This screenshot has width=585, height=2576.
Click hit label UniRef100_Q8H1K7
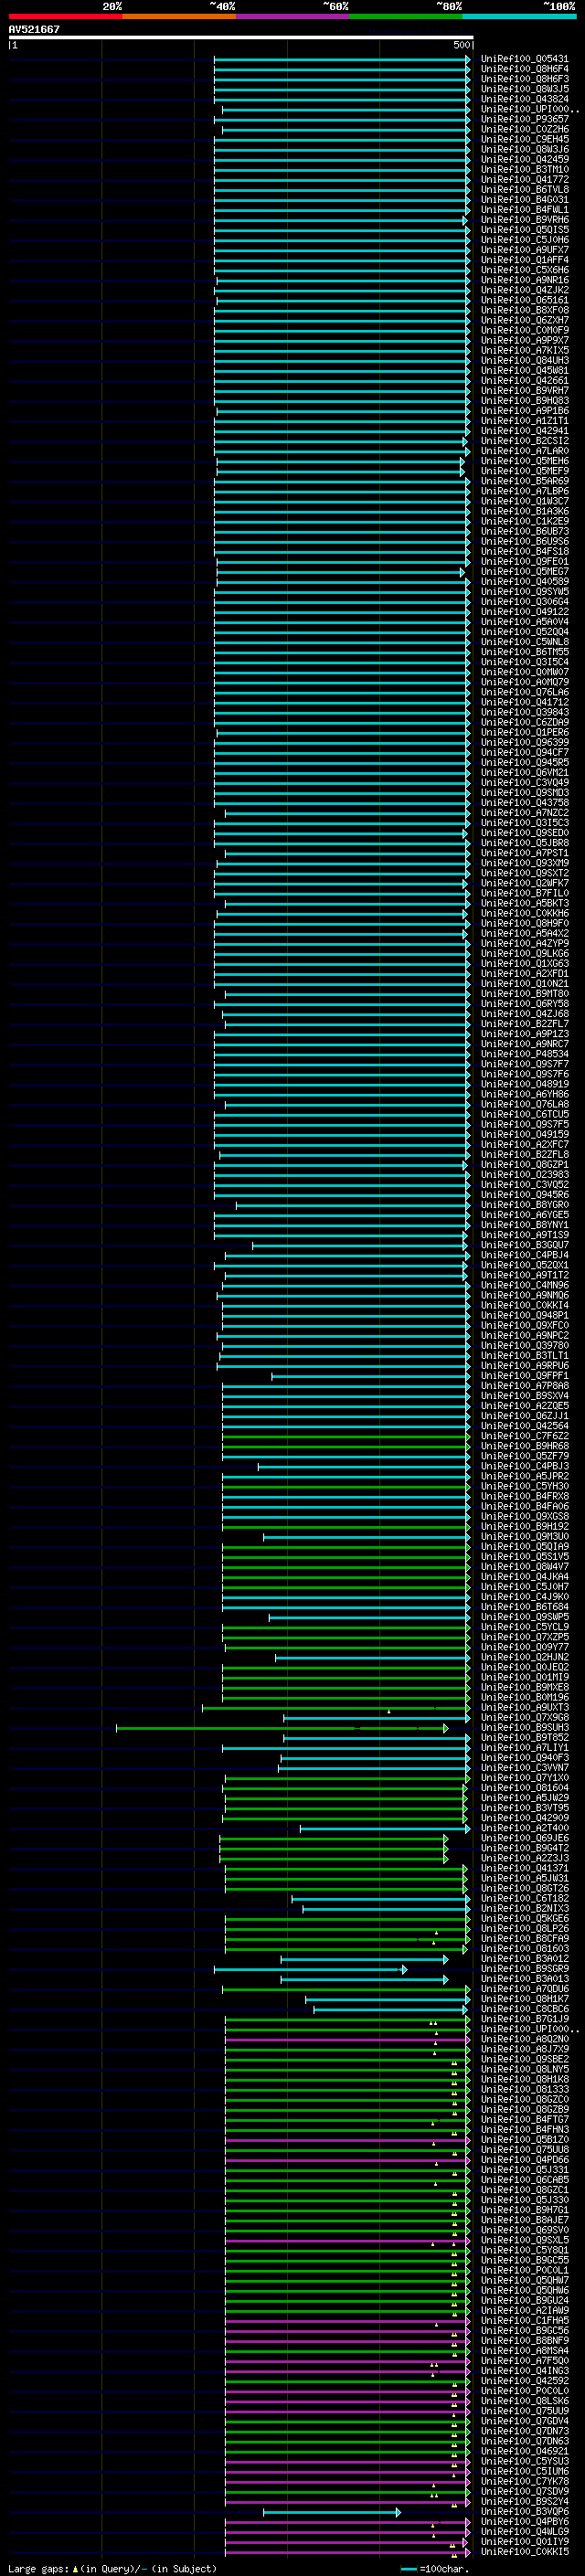click(x=524, y=1999)
